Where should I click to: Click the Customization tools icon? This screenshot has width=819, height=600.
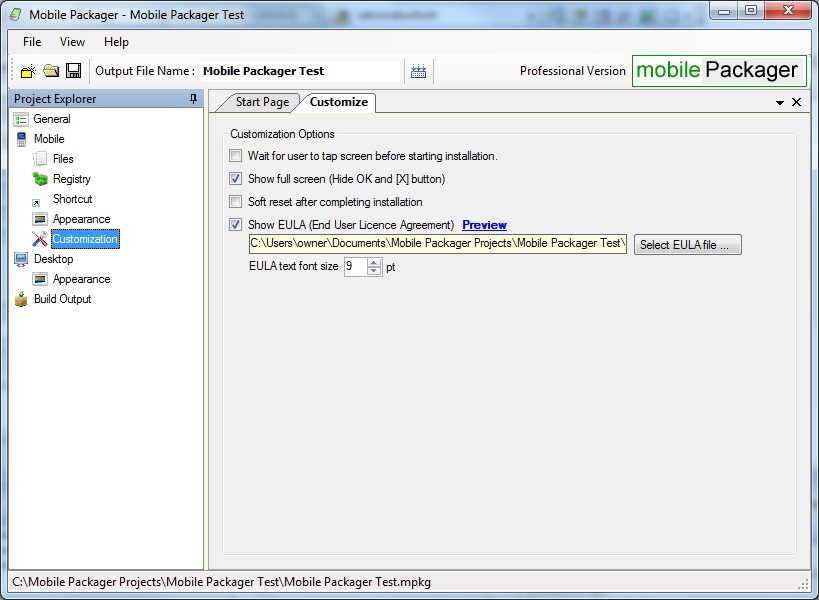click(x=40, y=239)
